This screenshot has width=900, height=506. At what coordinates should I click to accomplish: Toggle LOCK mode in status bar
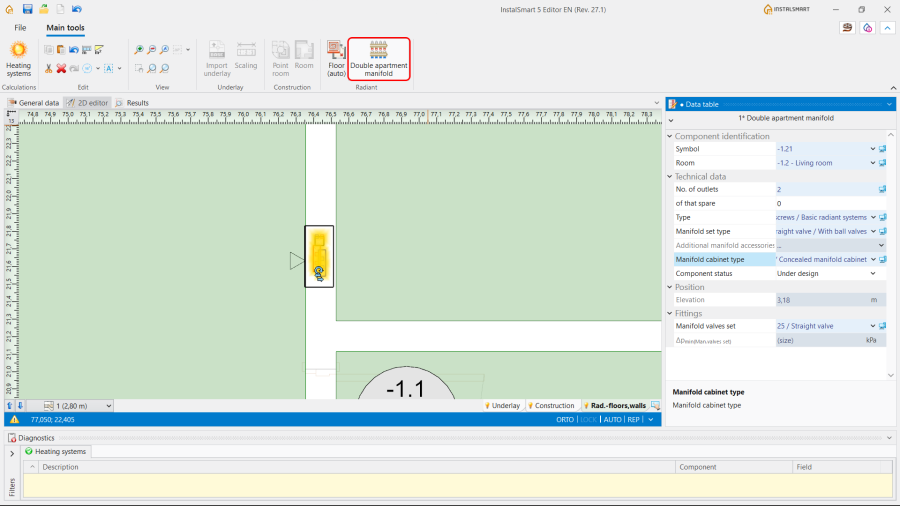click(x=588, y=419)
